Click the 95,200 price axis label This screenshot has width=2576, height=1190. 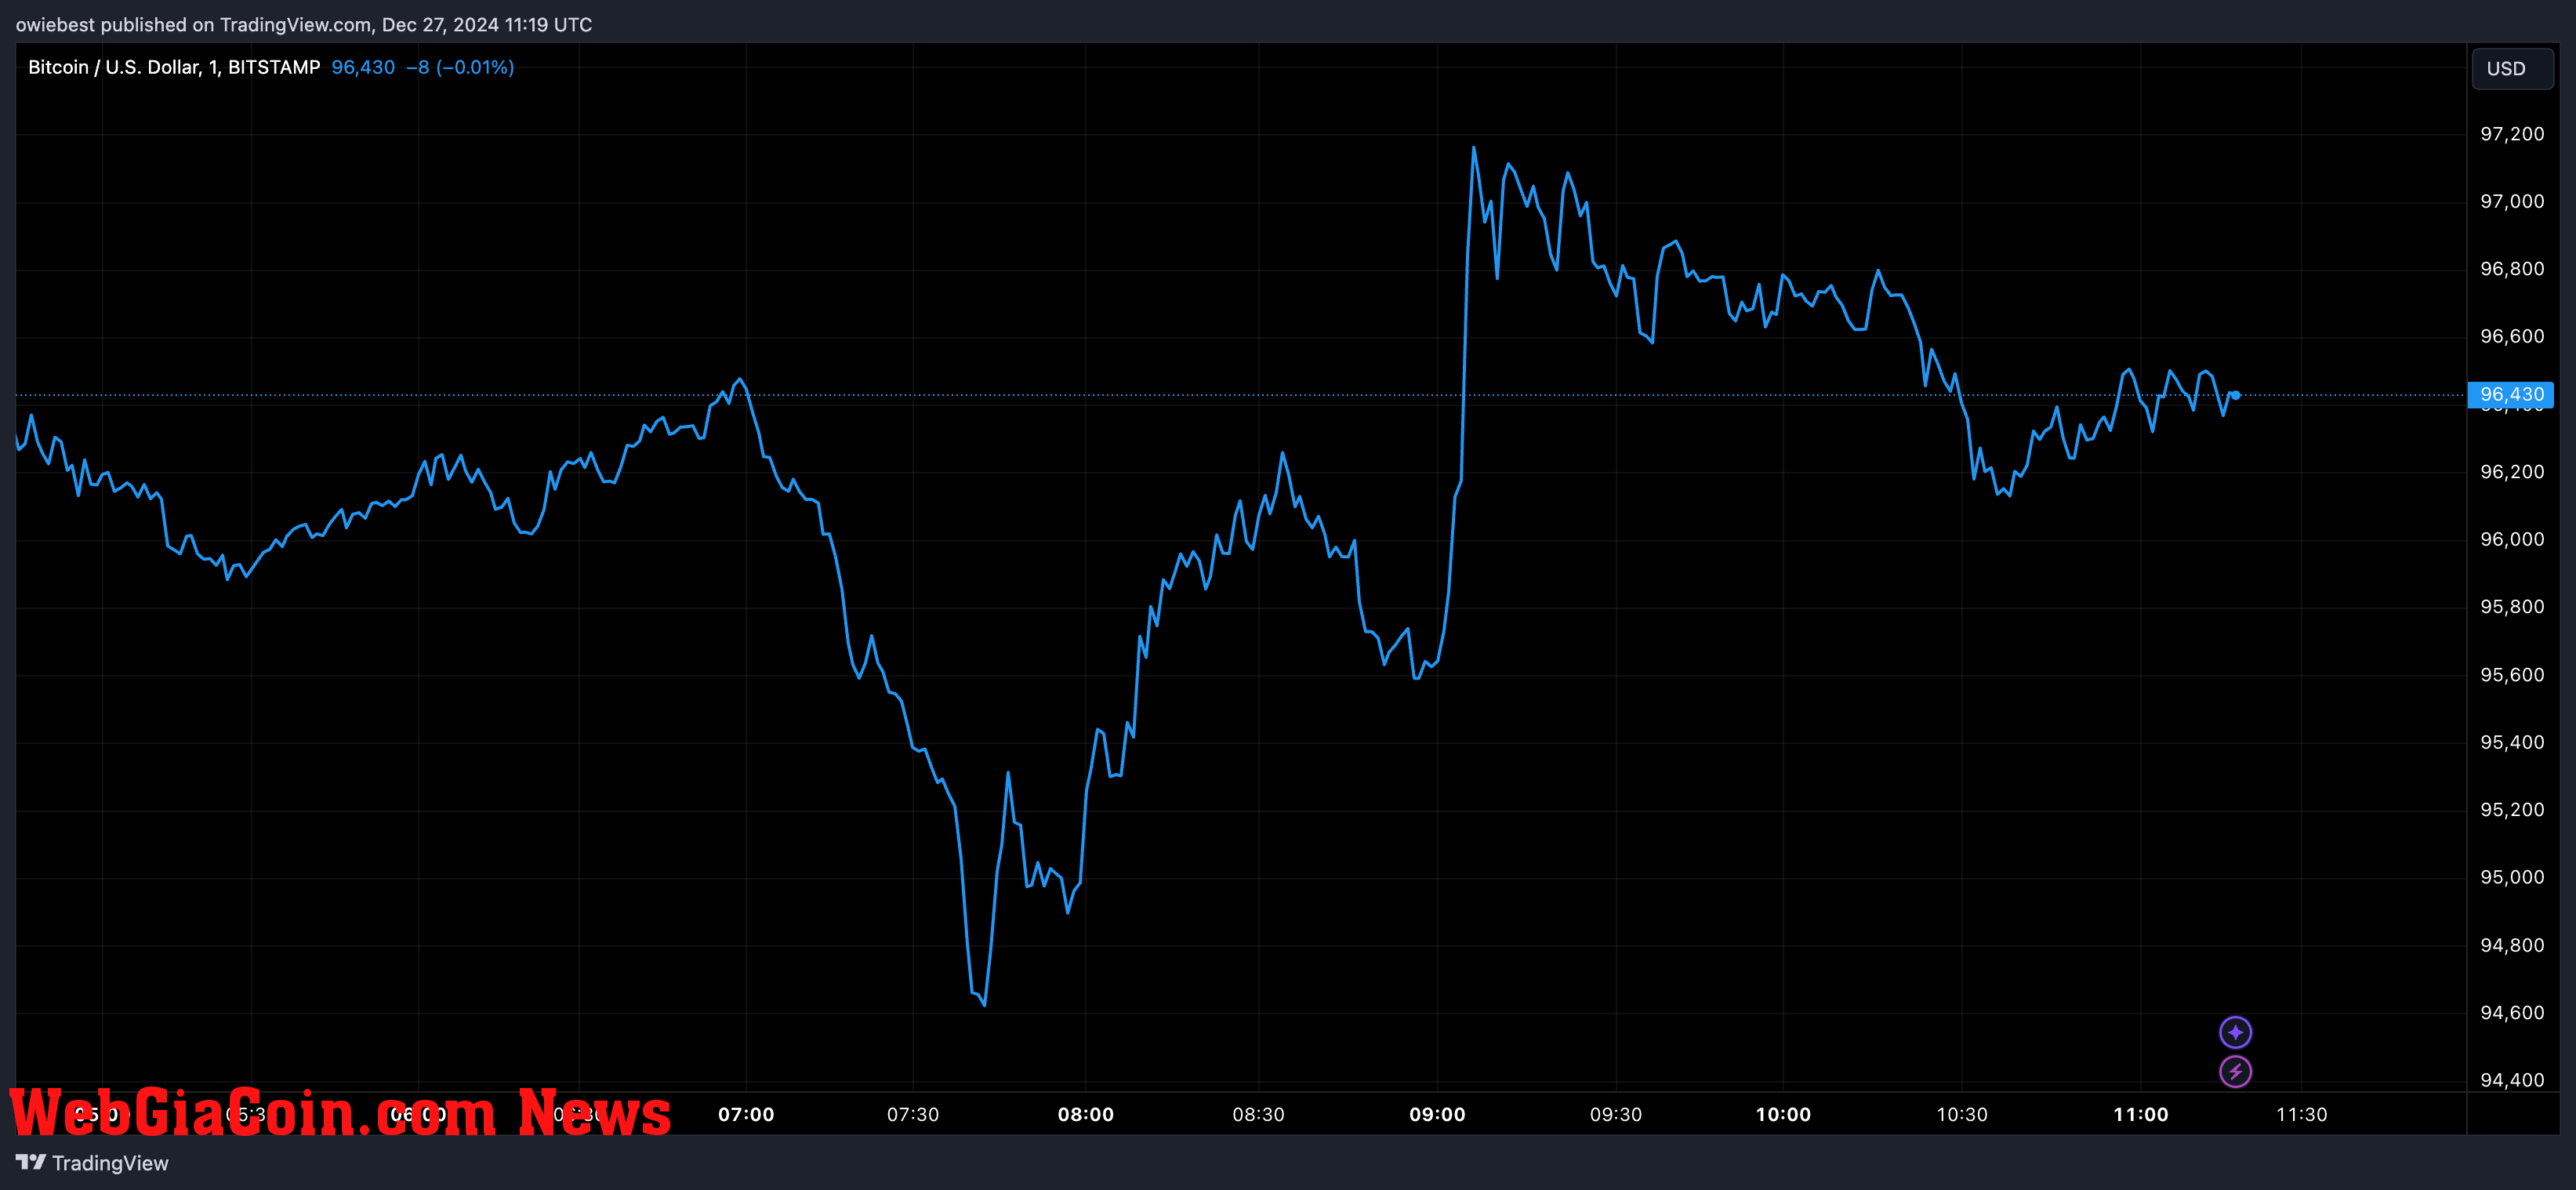pos(2512,810)
